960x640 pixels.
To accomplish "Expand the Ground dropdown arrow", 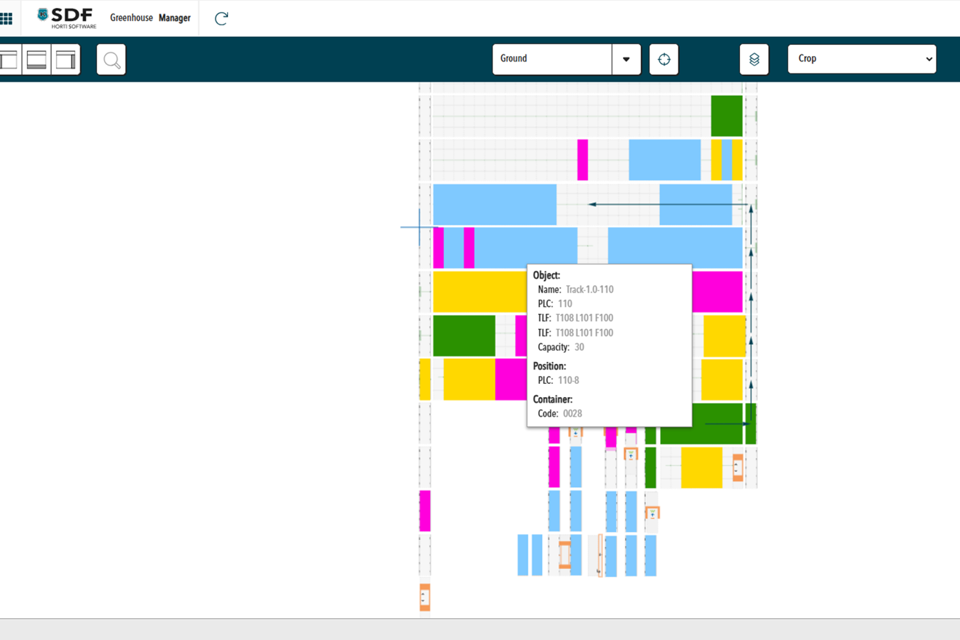I will click(626, 59).
